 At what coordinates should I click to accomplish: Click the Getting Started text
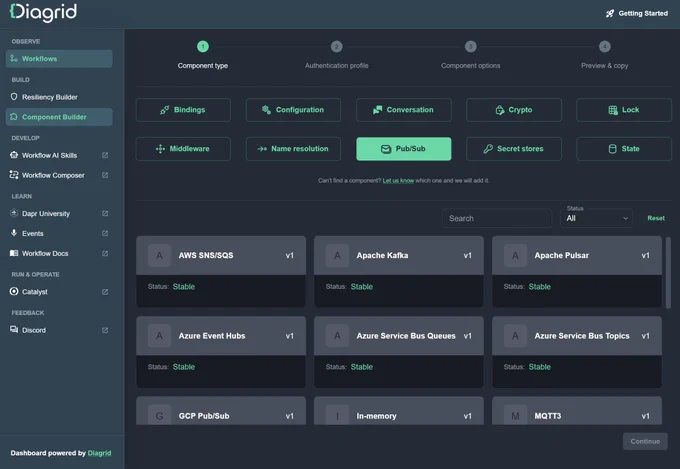[x=643, y=13]
